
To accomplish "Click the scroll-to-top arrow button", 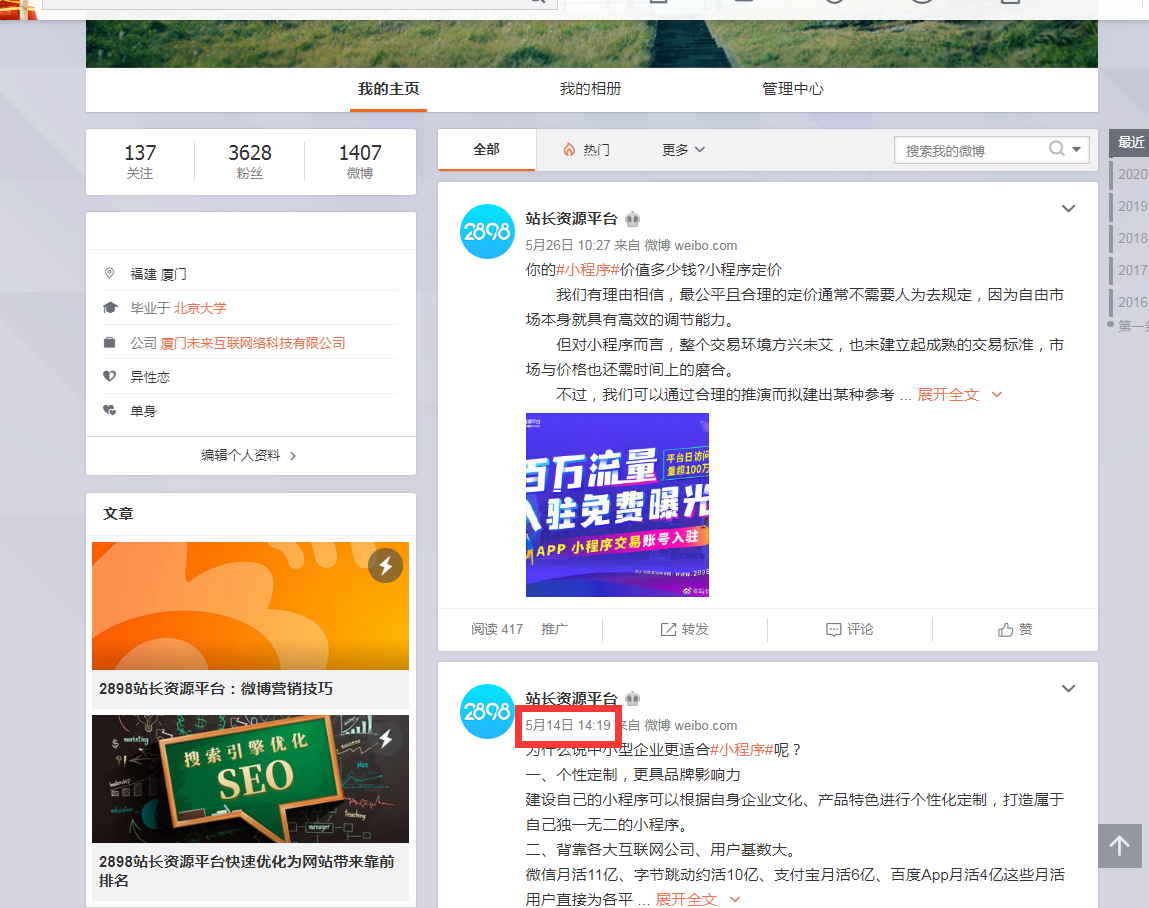I will 1119,846.
